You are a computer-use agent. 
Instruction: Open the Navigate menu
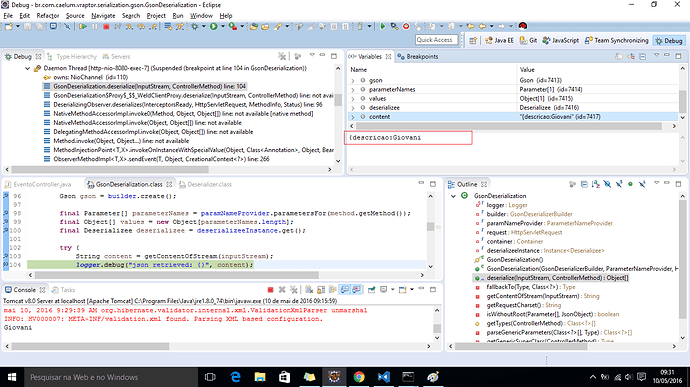[103, 15]
